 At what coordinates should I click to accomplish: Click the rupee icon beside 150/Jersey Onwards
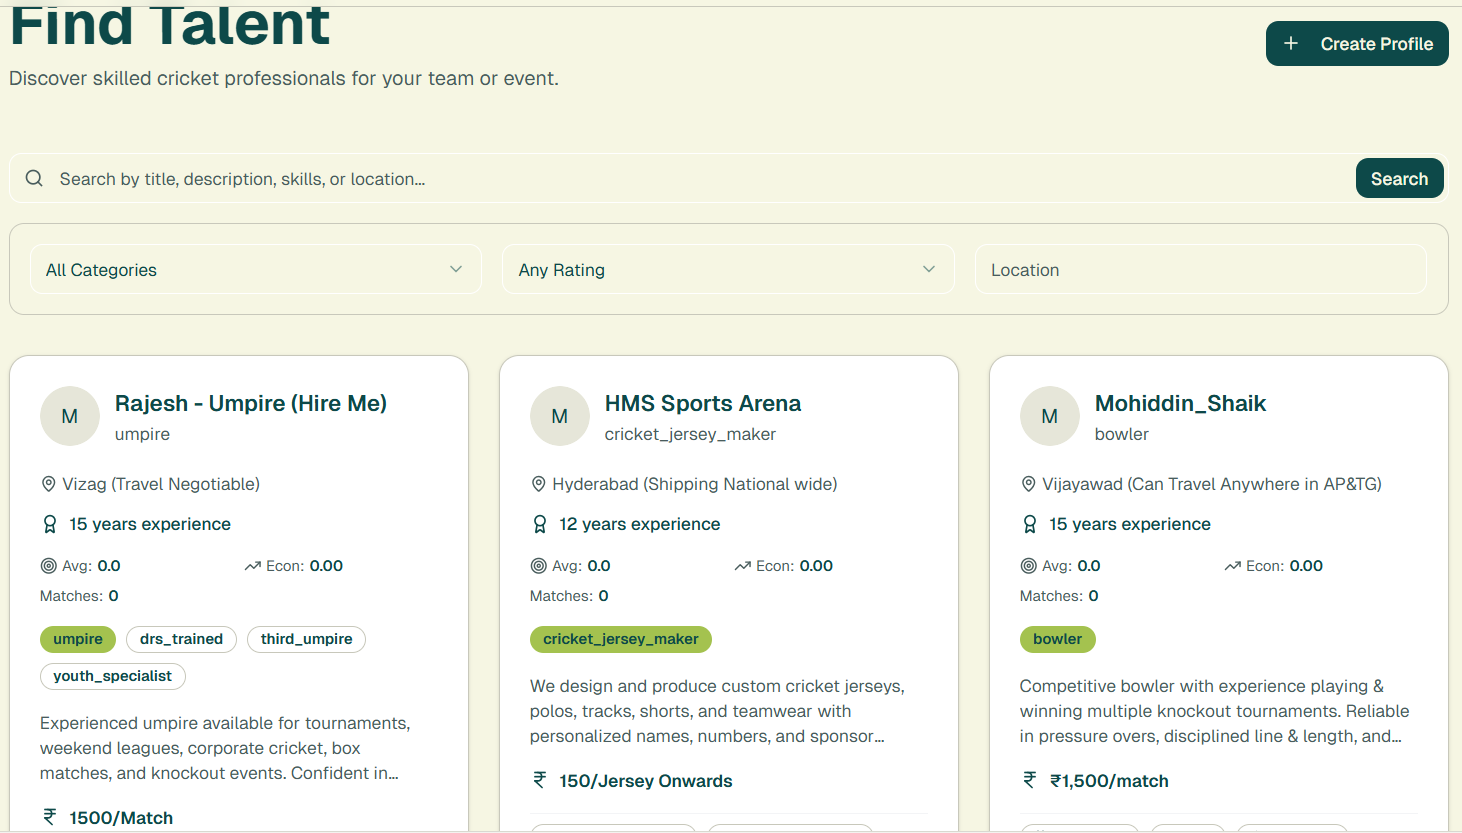tap(539, 780)
